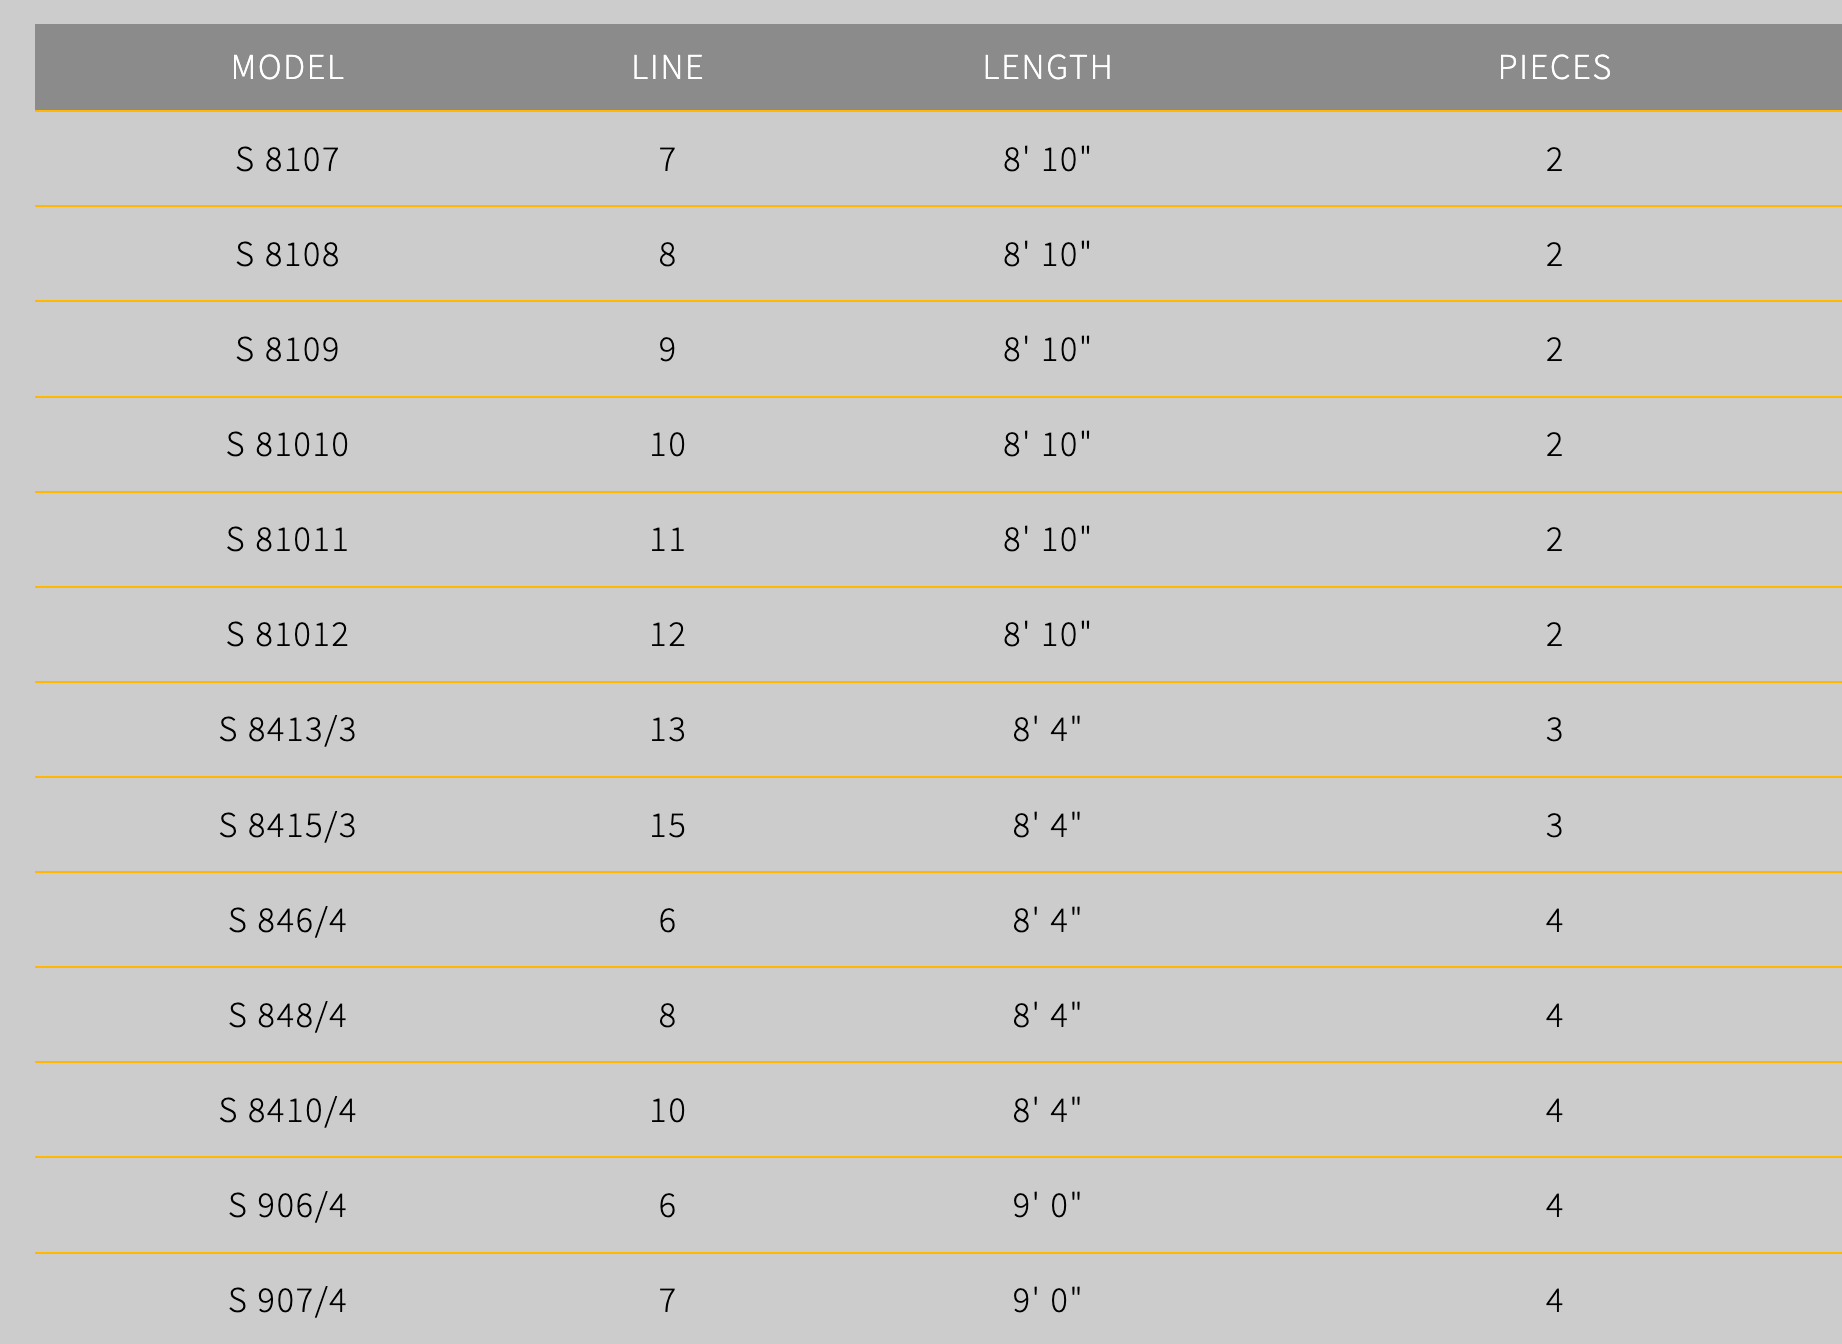Click model S 8413/3
Viewport: 1842px width, 1344px height.
pyautogui.click(x=288, y=729)
